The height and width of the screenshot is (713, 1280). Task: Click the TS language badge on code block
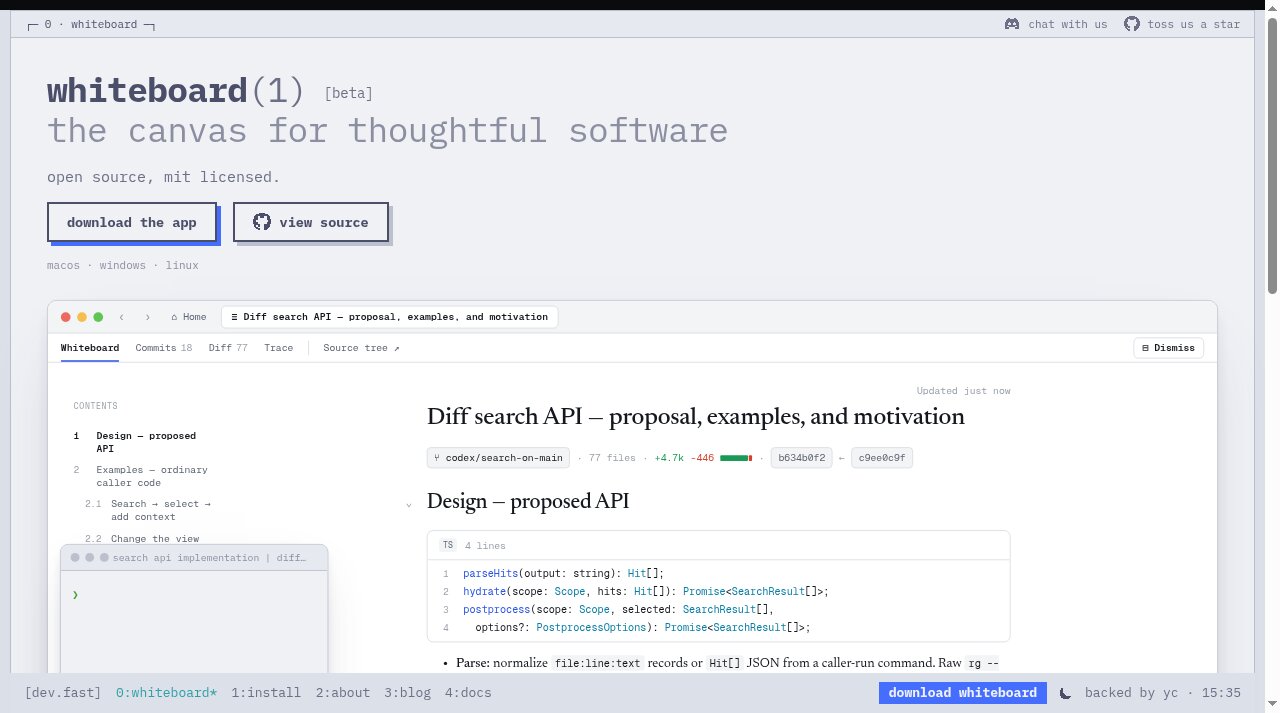point(447,545)
